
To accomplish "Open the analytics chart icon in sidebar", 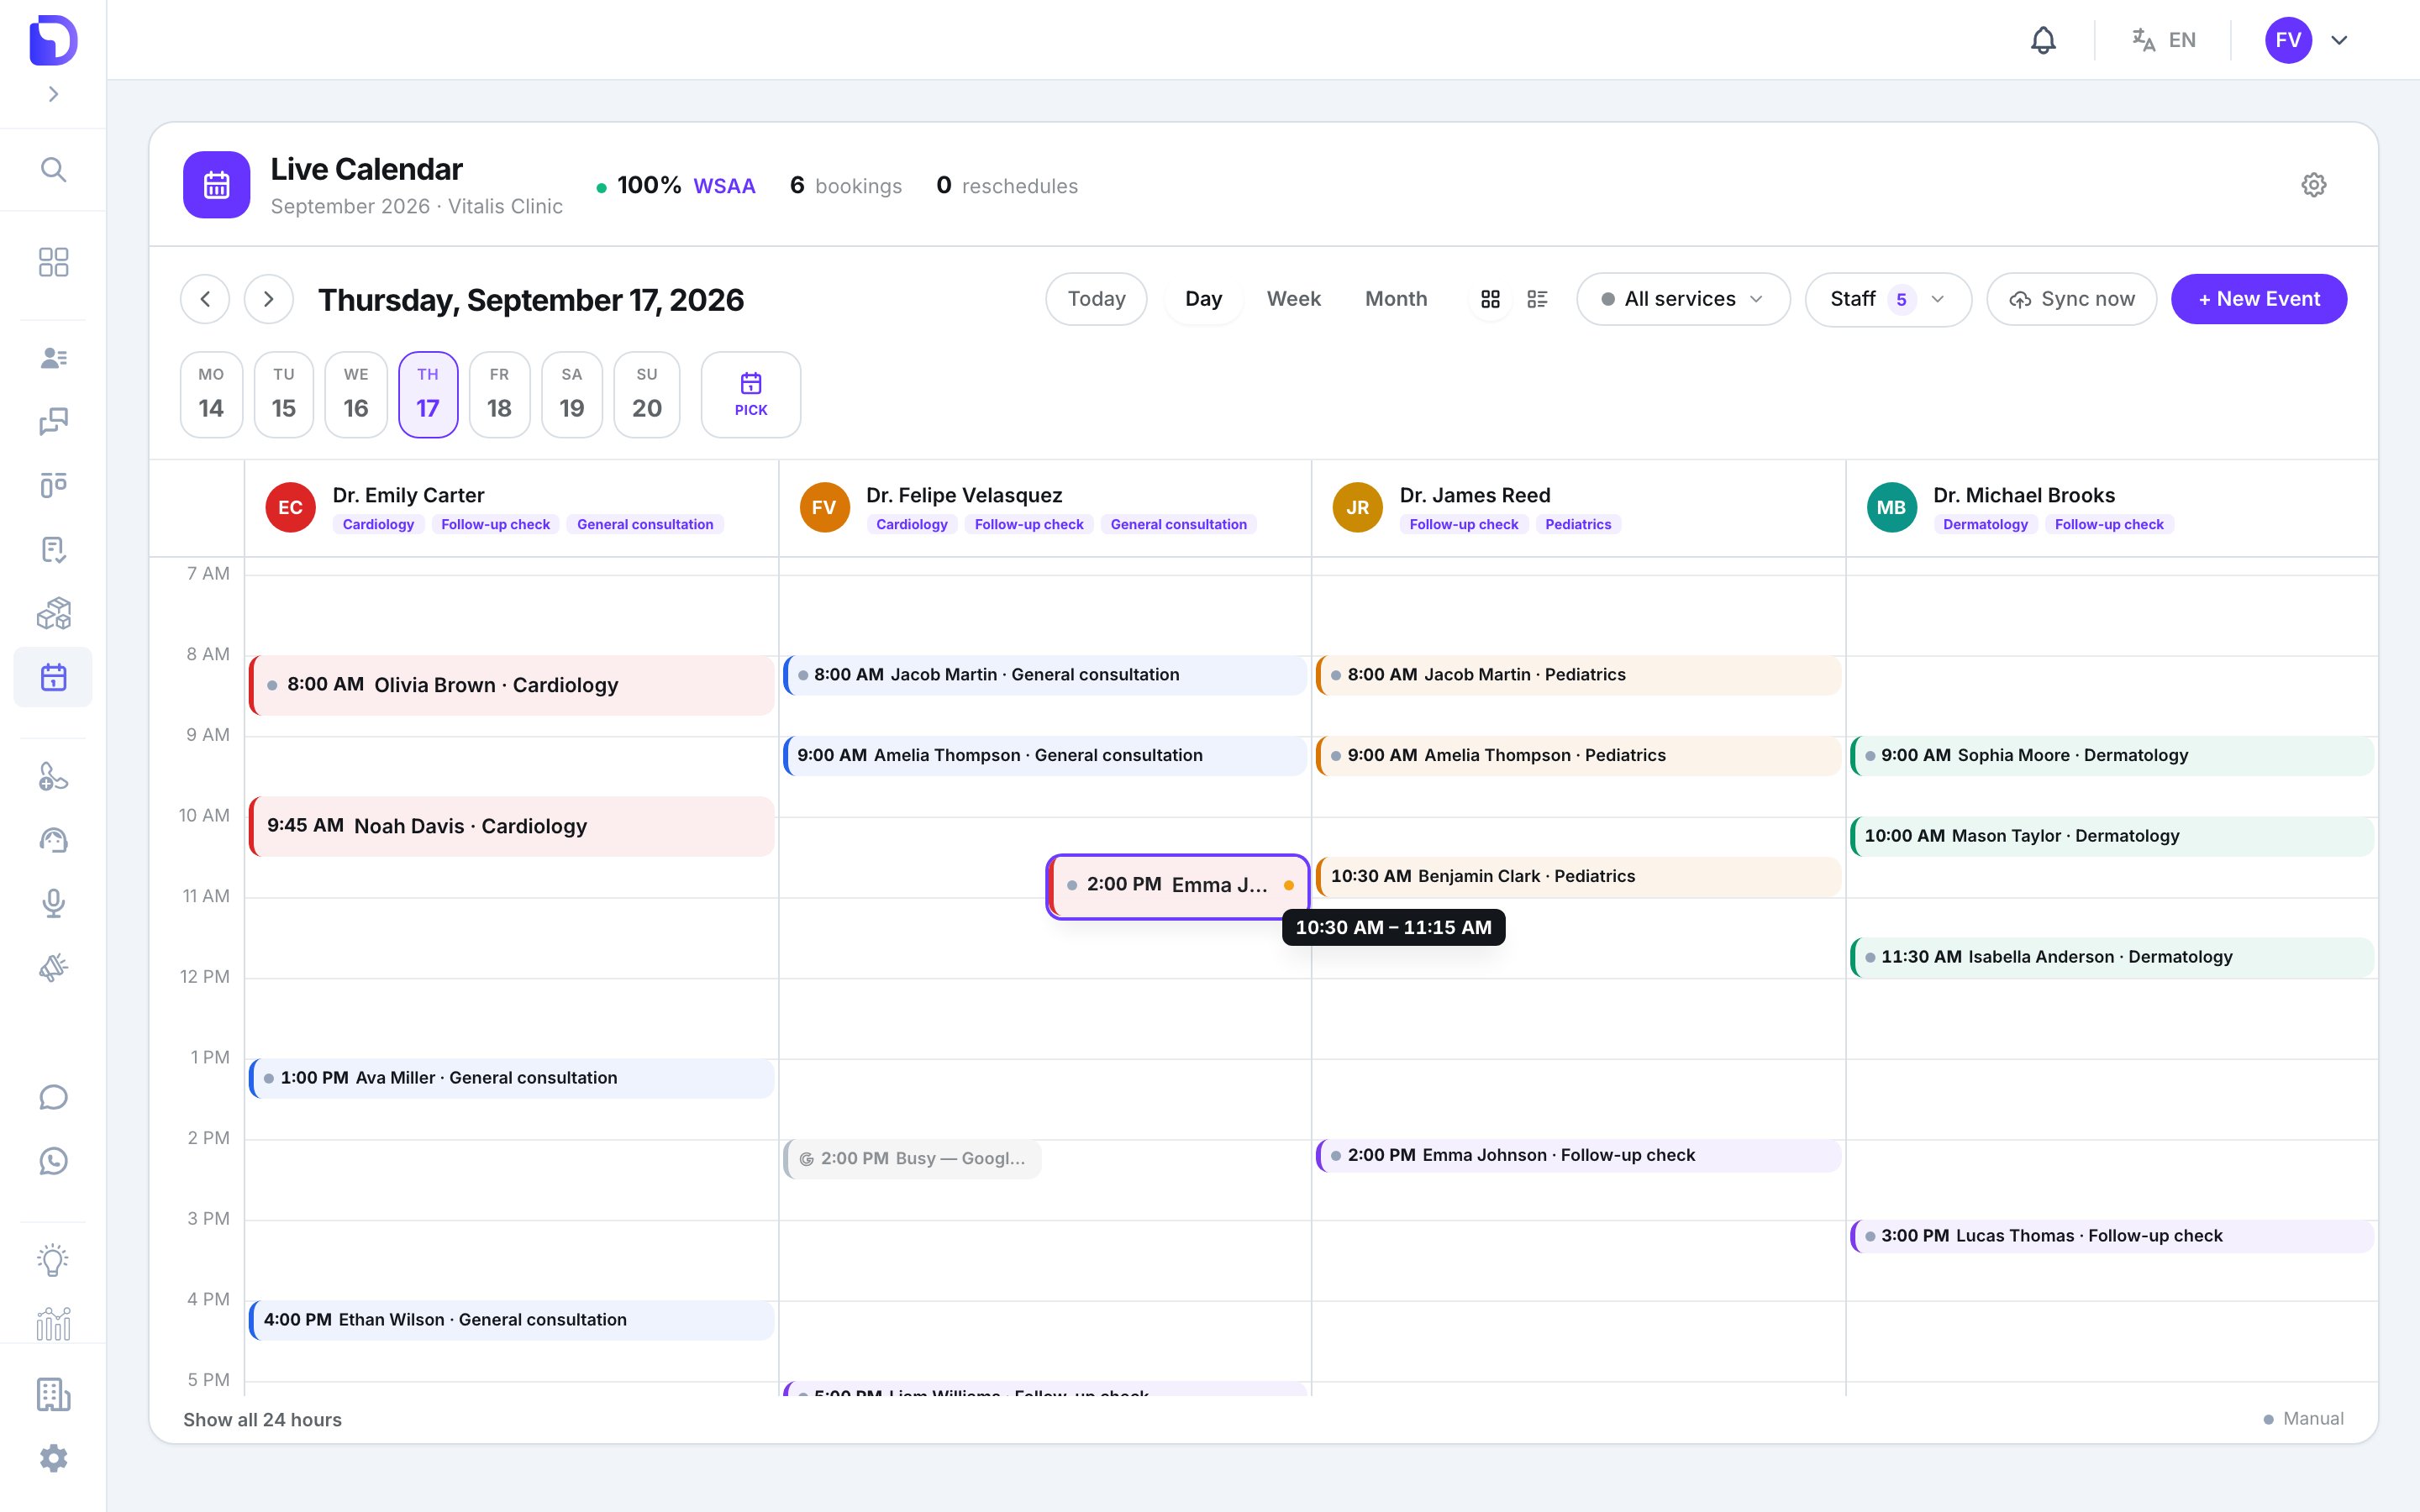I will click(53, 1324).
